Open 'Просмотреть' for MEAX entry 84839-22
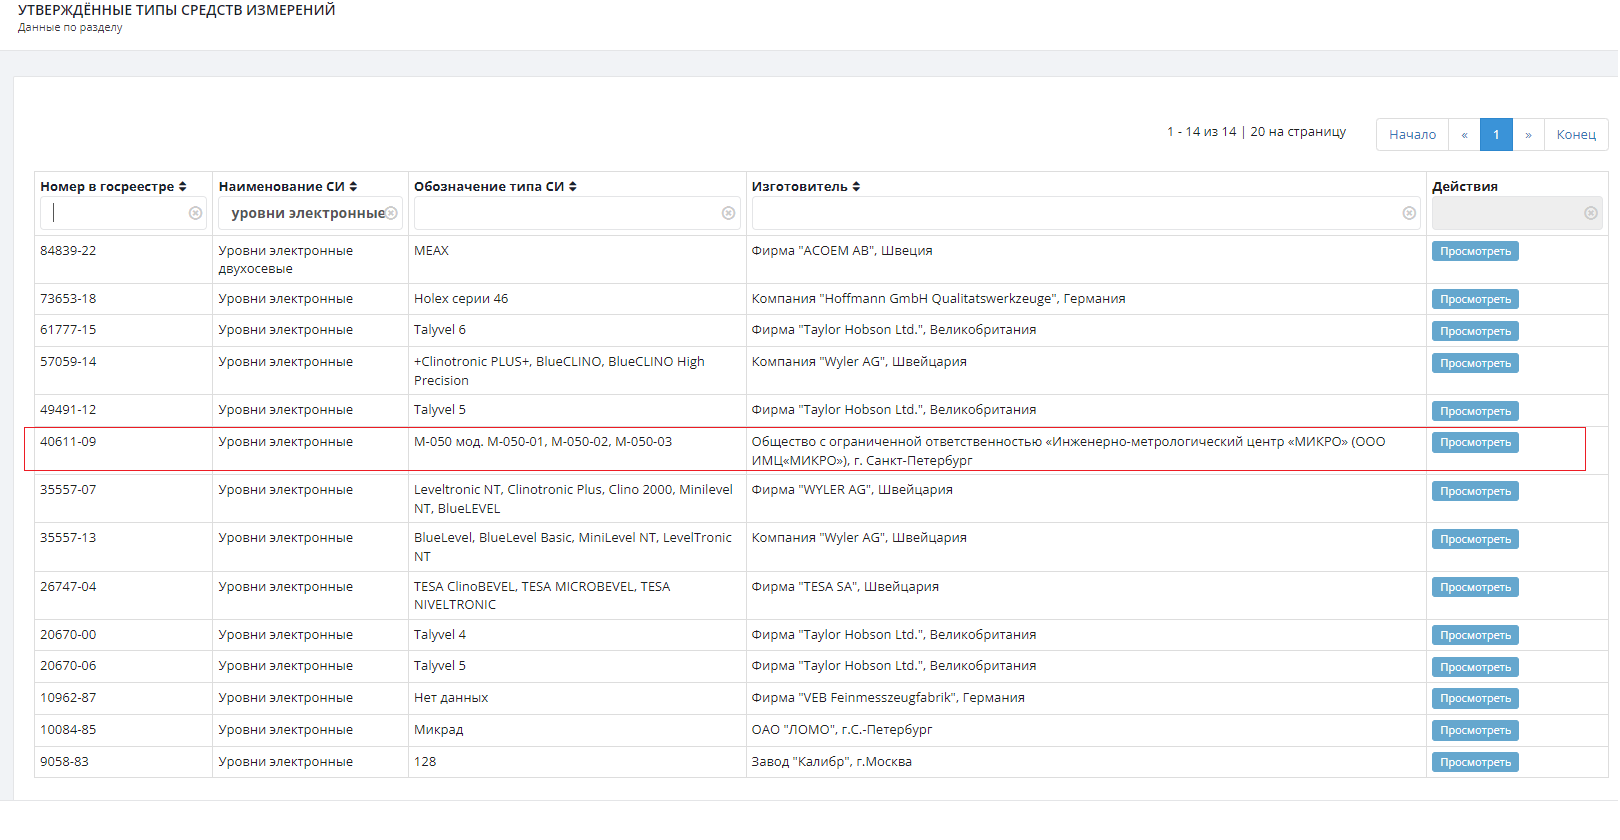The image size is (1620, 840). (x=1475, y=252)
